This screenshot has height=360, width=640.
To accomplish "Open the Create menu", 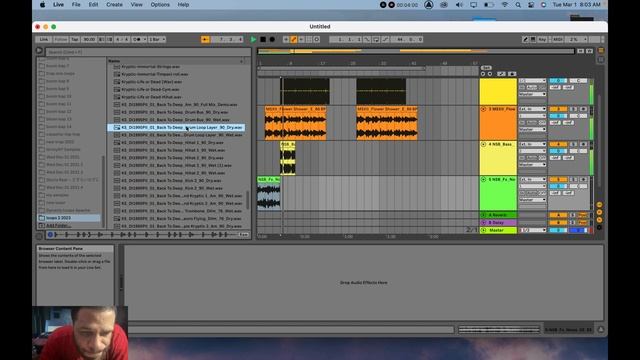I will (x=114, y=4).
